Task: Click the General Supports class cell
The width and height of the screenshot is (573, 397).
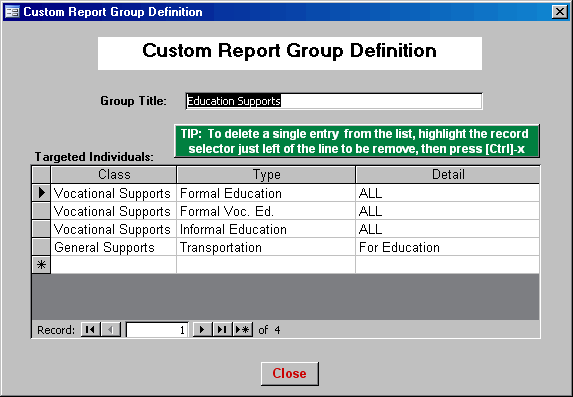Action: [x=114, y=247]
